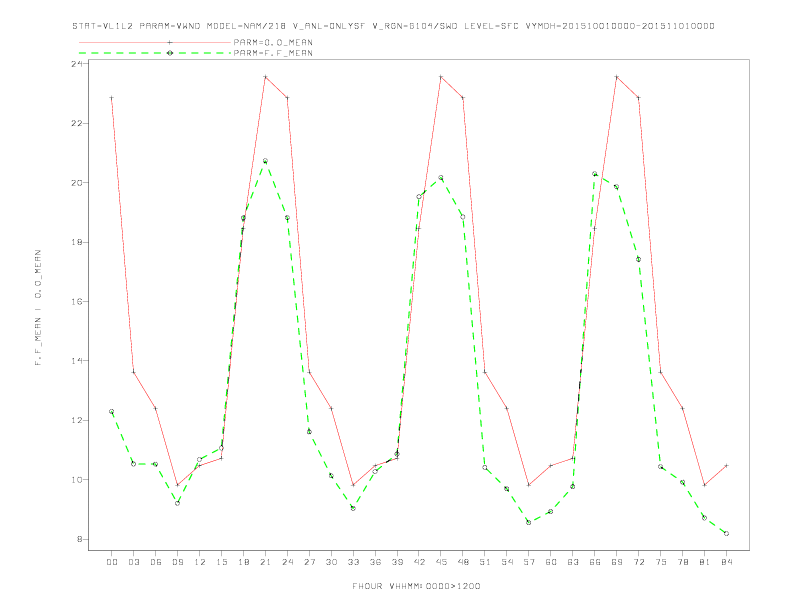The width and height of the screenshot is (792, 612).
Task: Click x-axis tick label 06
Action: pyautogui.click(x=156, y=562)
